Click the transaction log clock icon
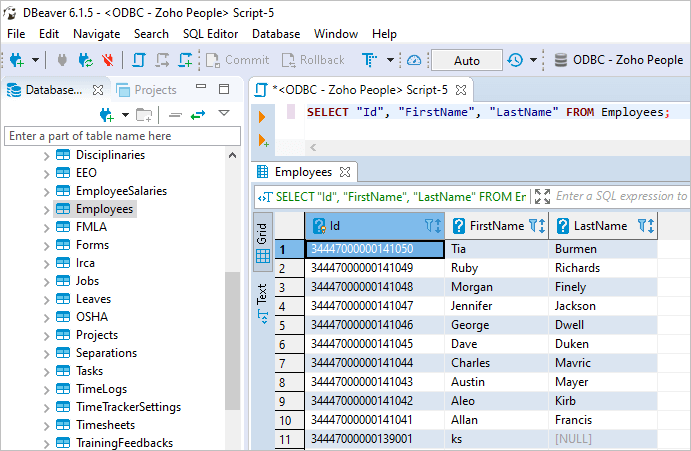This screenshot has width=691, height=451. point(515,60)
